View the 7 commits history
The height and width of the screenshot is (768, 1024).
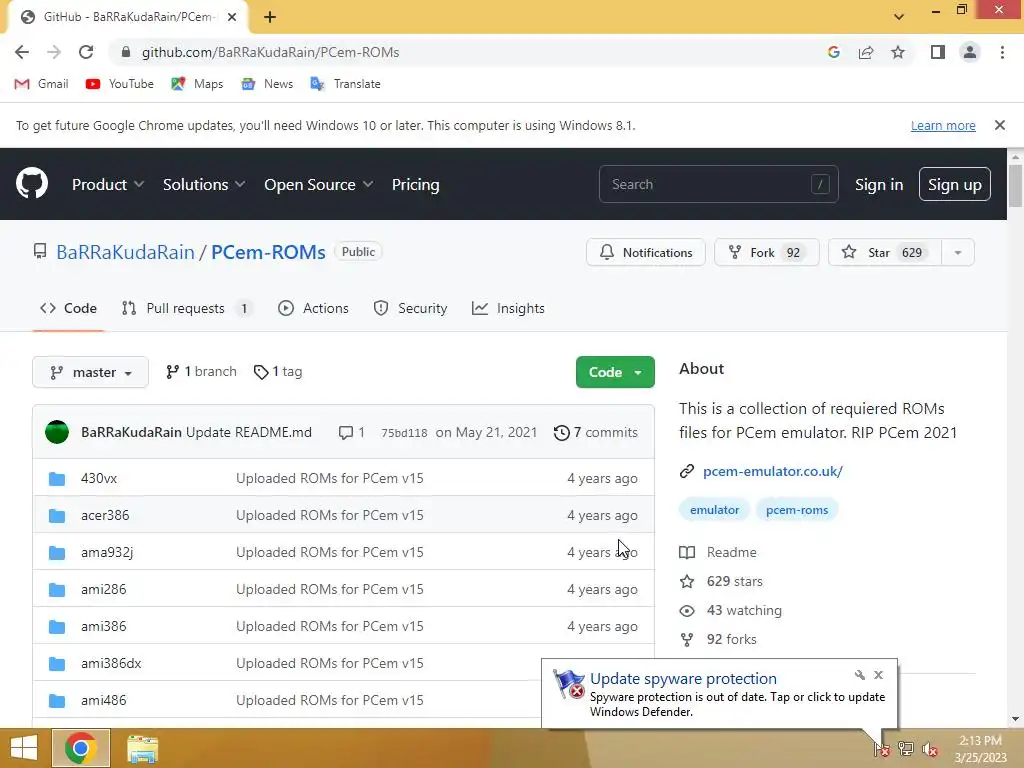pyautogui.click(x=596, y=432)
